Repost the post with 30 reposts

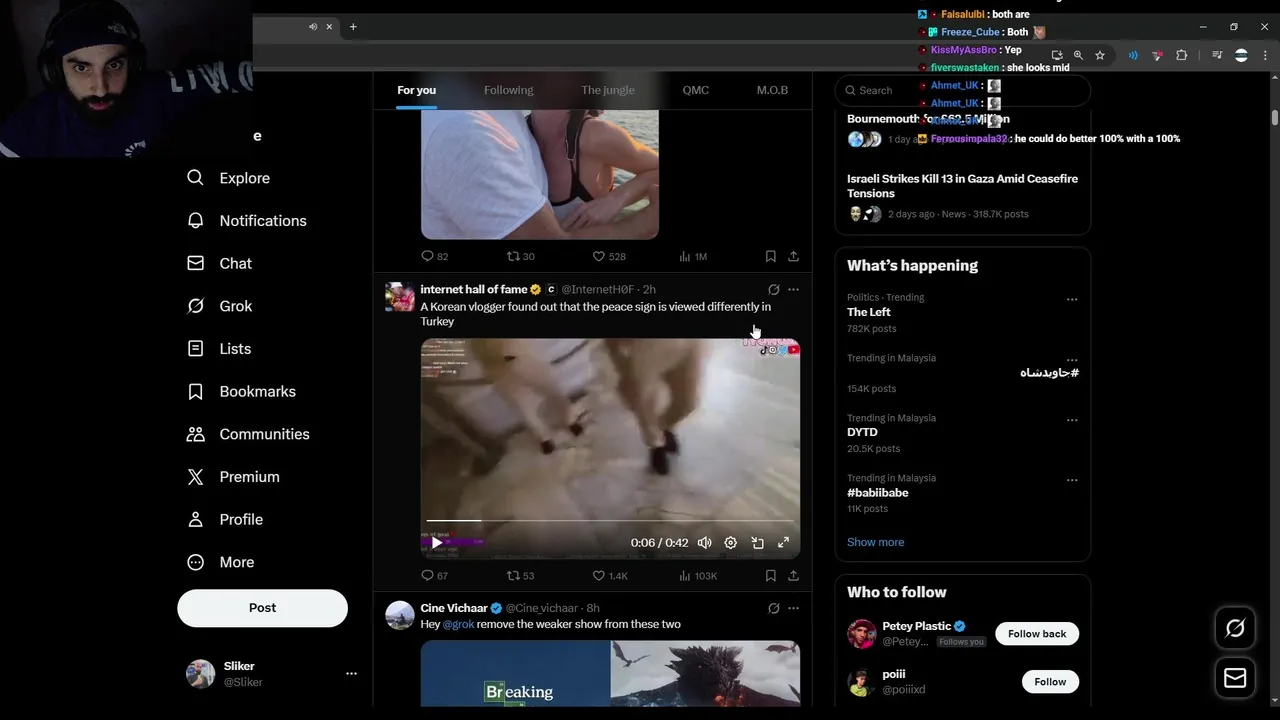tap(520, 257)
